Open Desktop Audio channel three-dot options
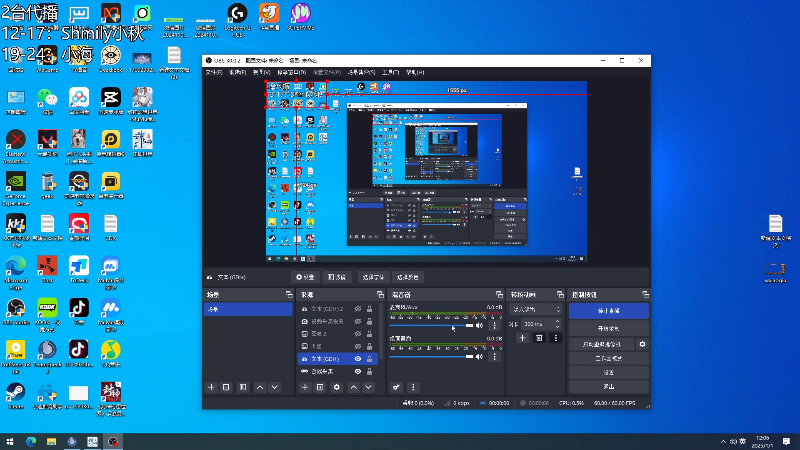This screenshot has height=450, width=800. pos(494,357)
